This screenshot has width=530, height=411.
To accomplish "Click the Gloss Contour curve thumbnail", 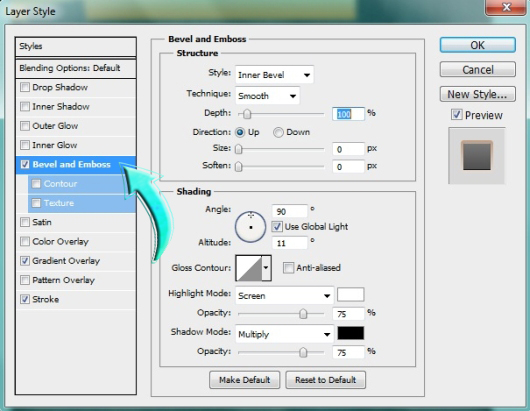I will (249, 268).
